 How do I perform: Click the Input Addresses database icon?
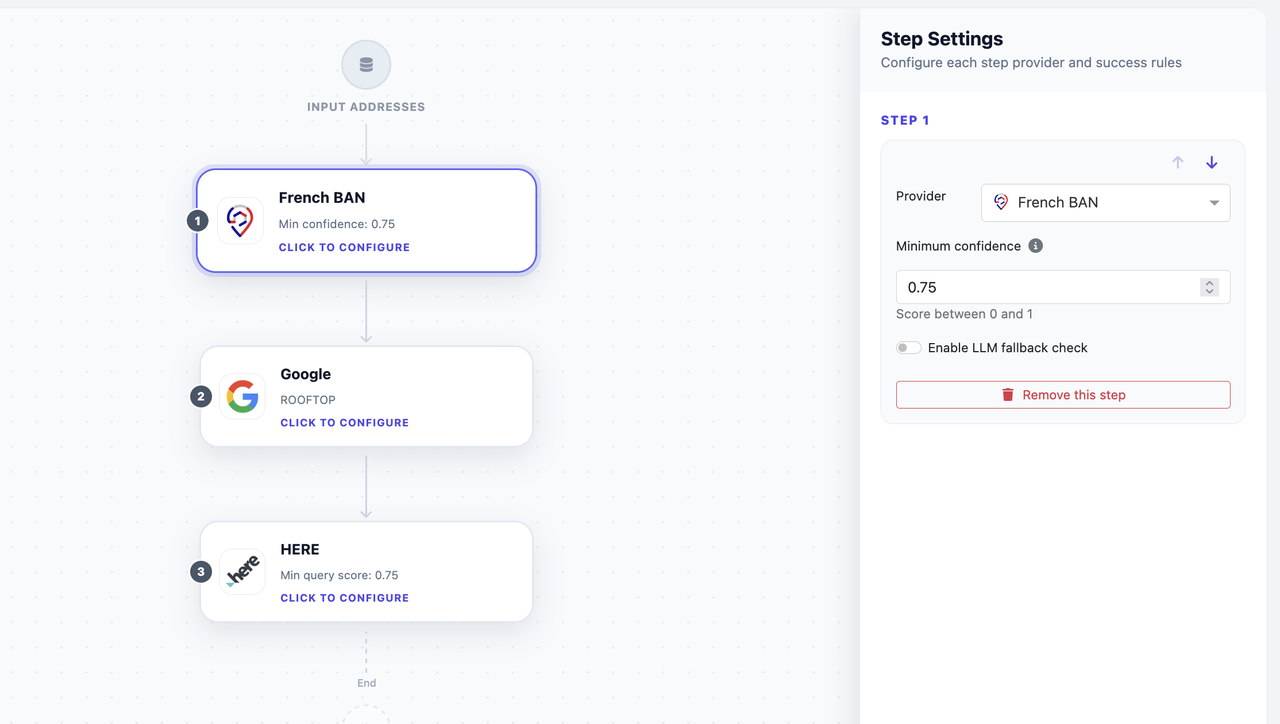pos(366,65)
